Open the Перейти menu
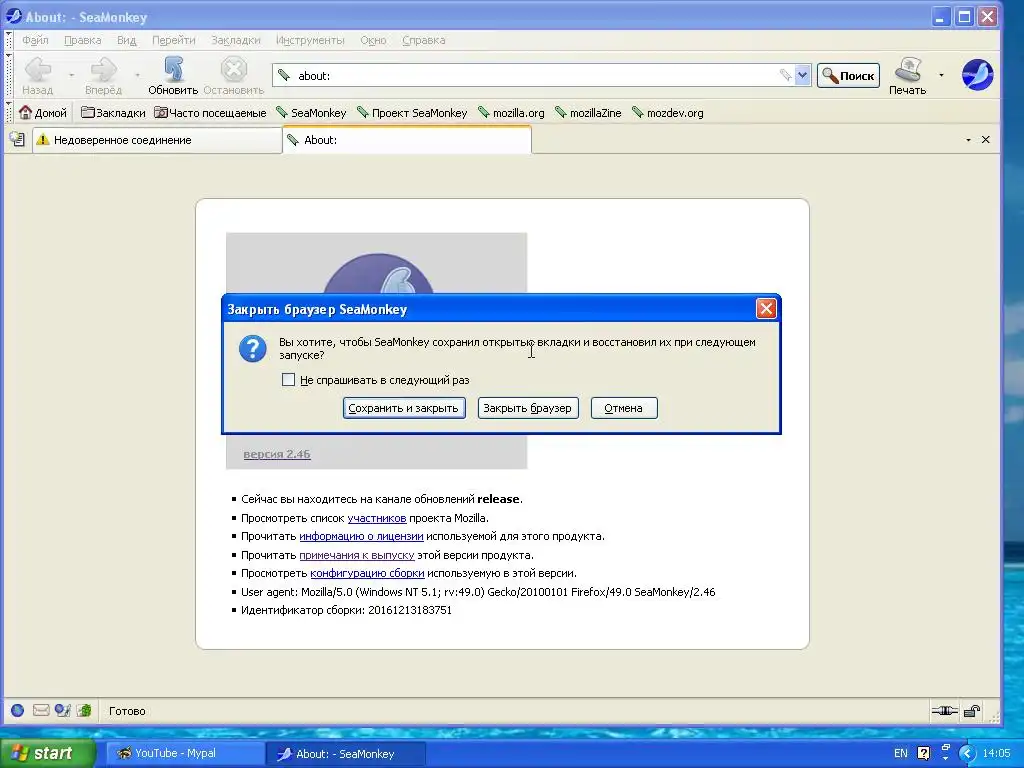This screenshot has height=768, width=1024. pos(174,40)
